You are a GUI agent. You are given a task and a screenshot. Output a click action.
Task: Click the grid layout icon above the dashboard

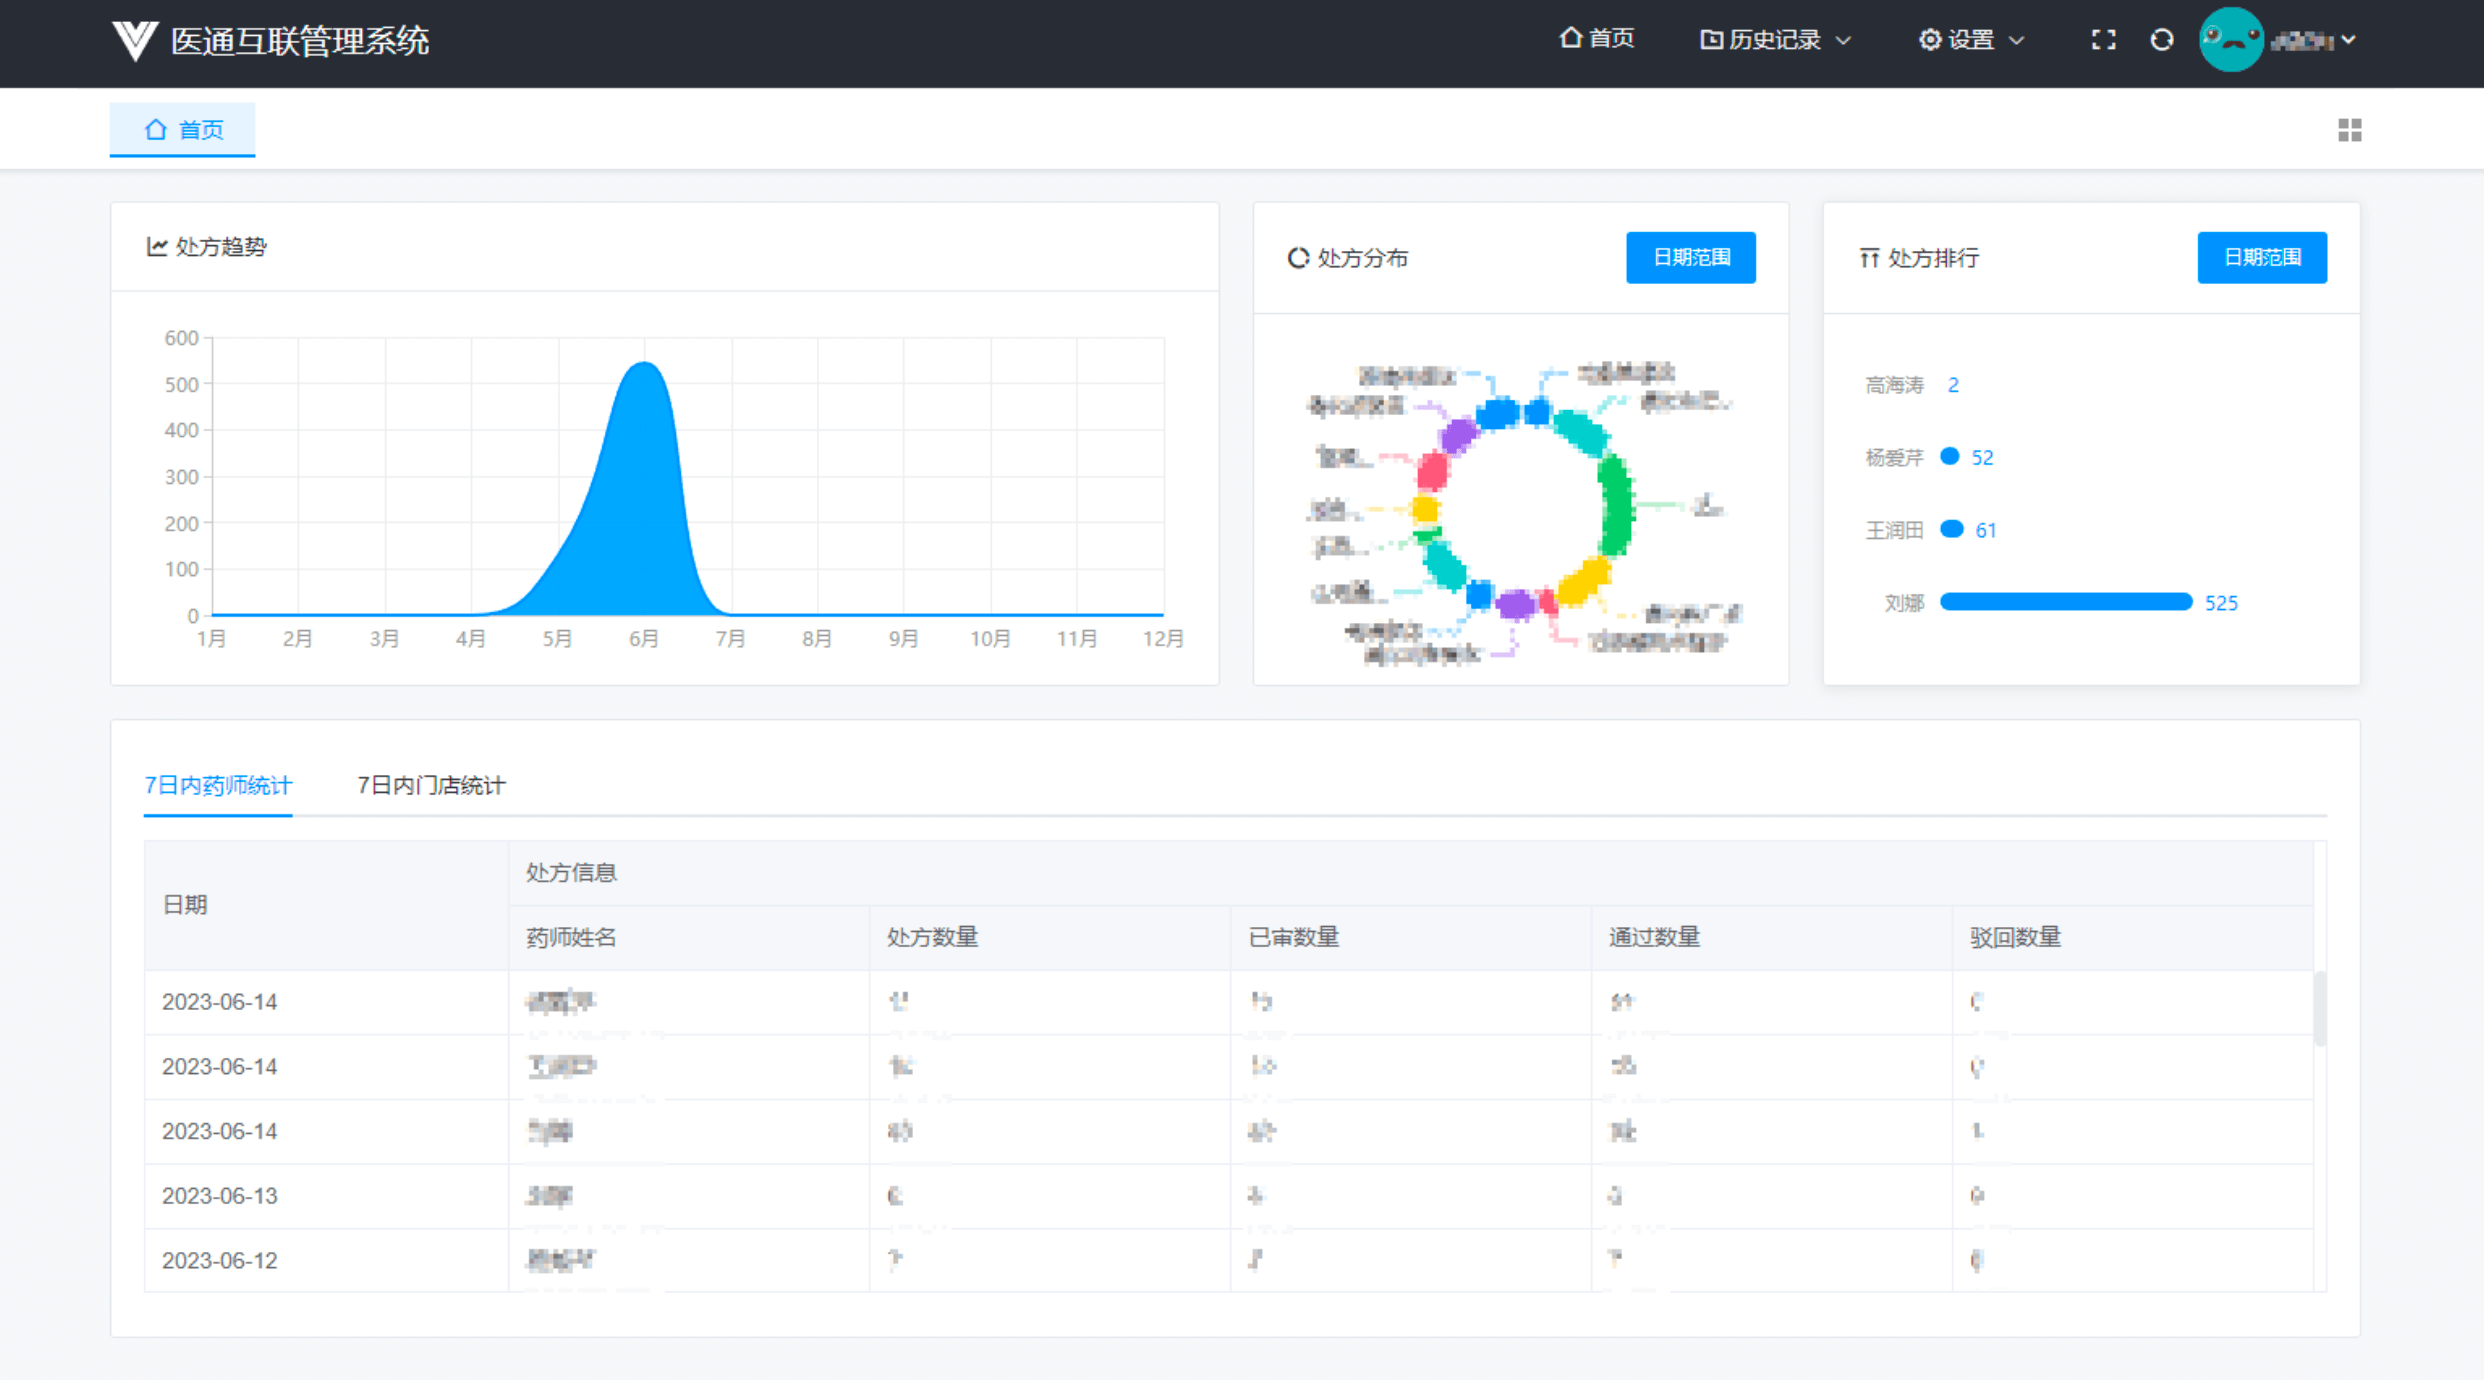(2351, 130)
